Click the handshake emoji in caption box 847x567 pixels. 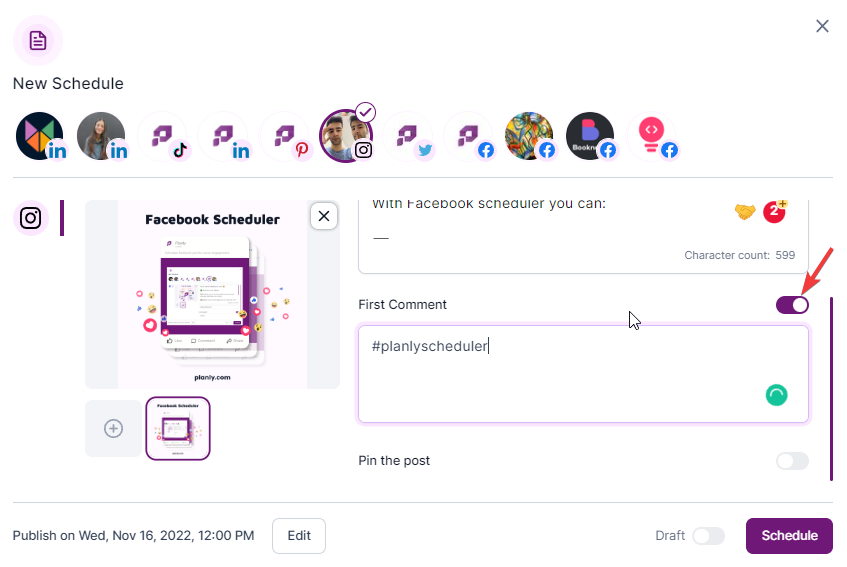pos(745,212)
